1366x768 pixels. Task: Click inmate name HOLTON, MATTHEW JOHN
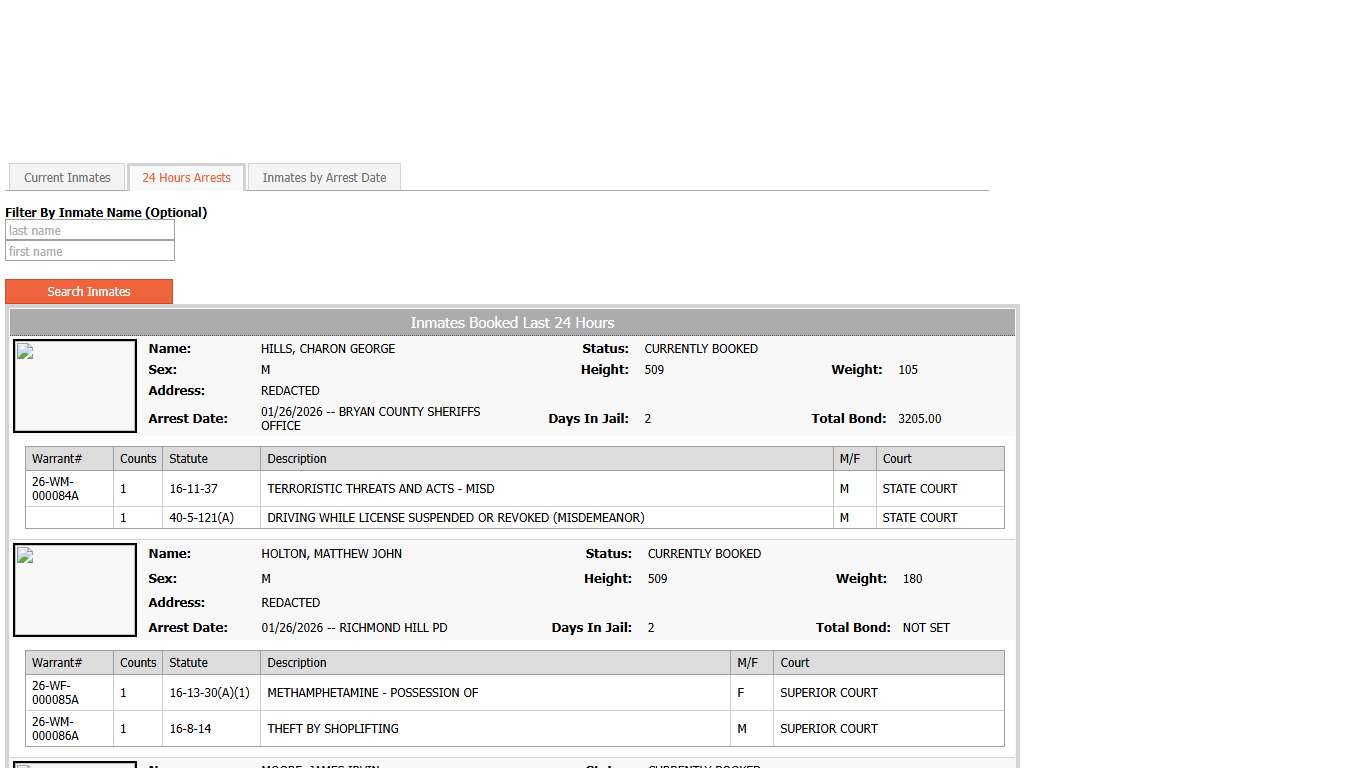[331, 554]
